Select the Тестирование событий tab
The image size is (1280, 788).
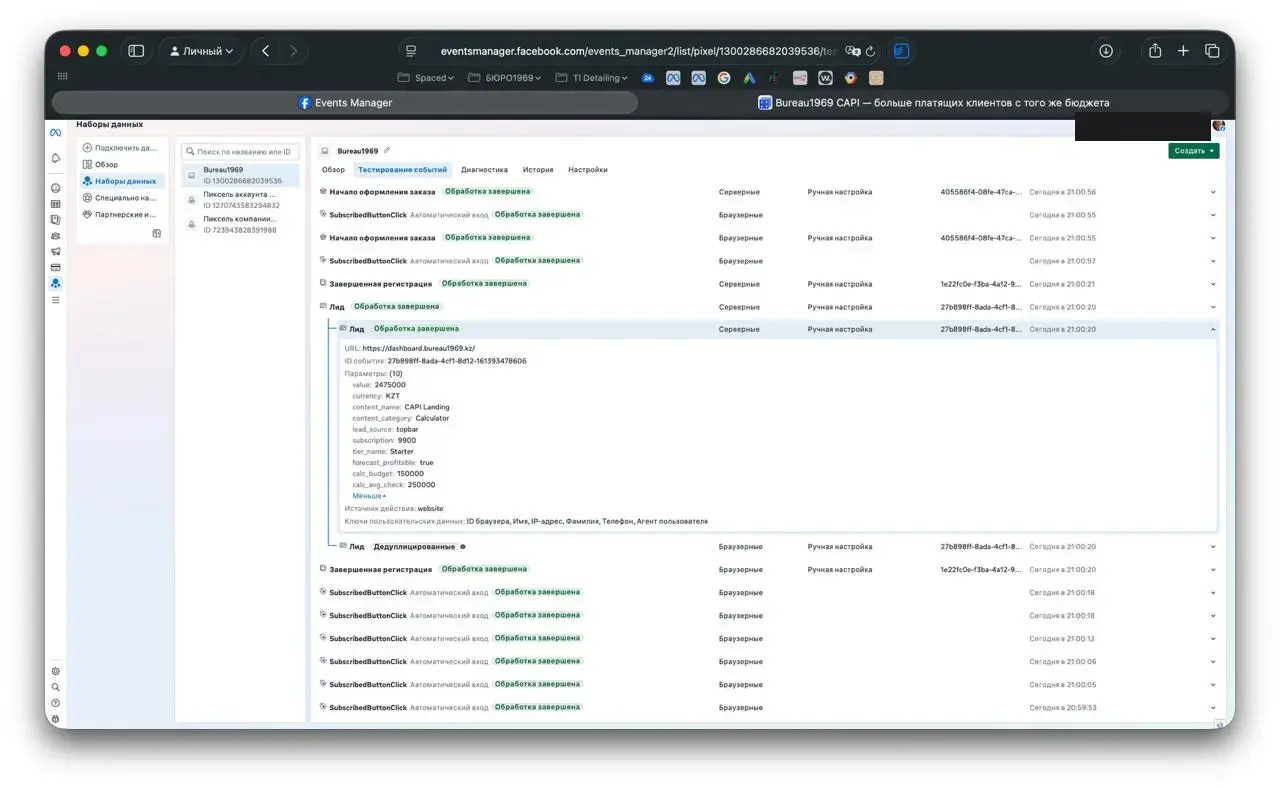pos(403,170)
